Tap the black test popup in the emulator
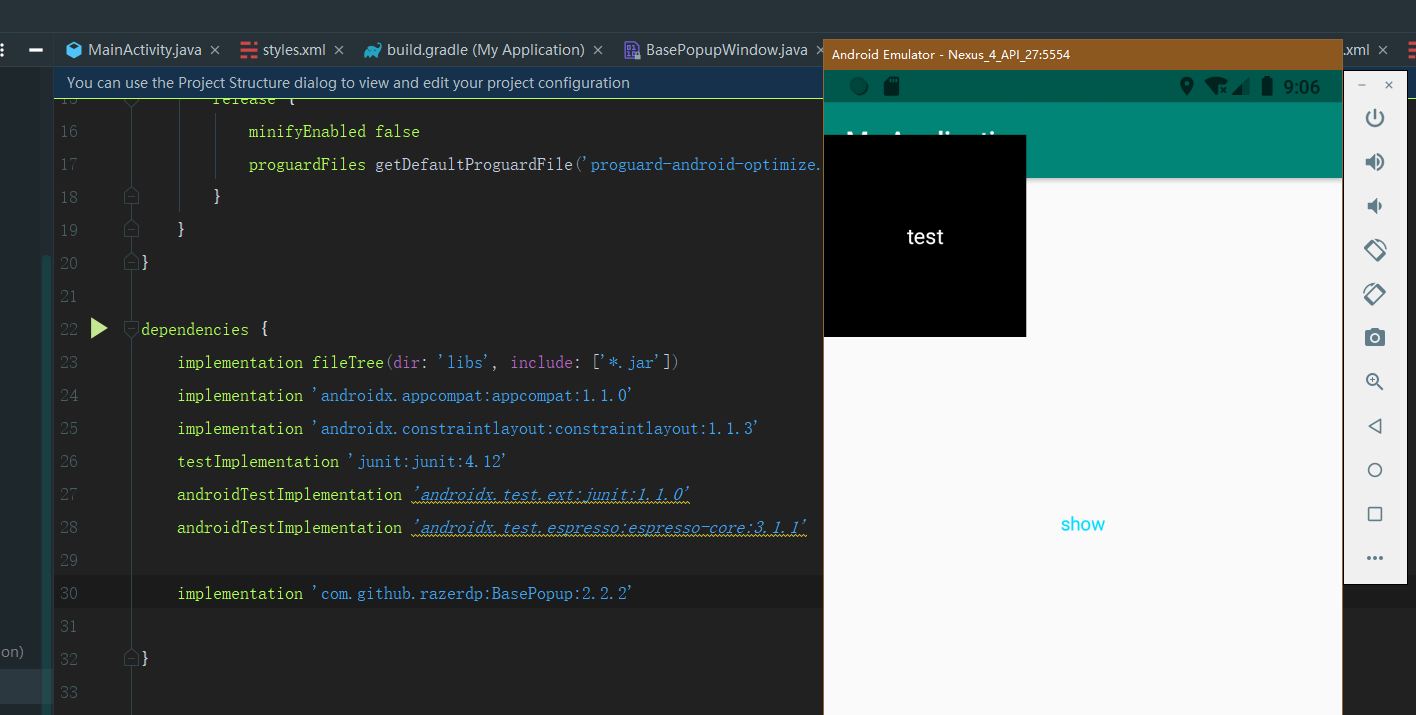1416x715 pixels. coord(924,236)
